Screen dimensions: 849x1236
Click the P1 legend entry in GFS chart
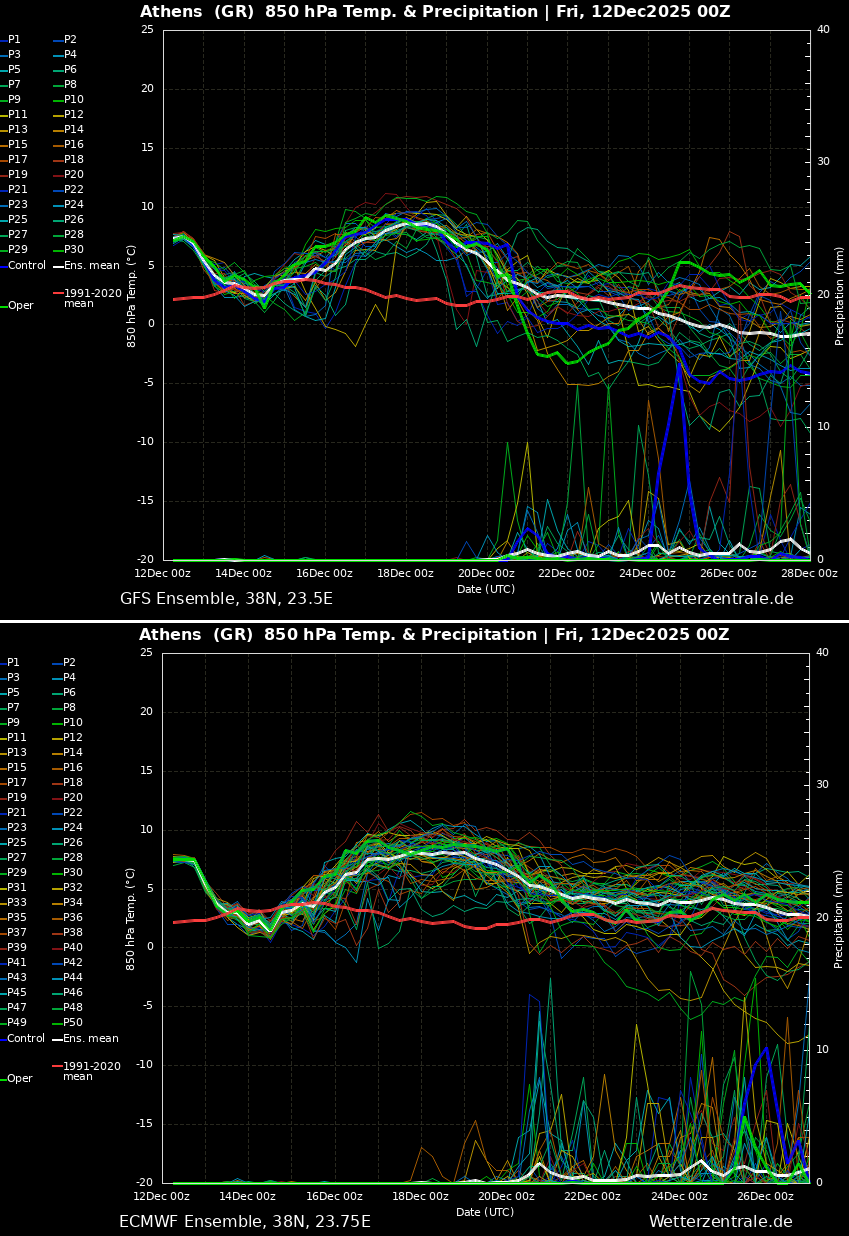(x=14, y=40)
